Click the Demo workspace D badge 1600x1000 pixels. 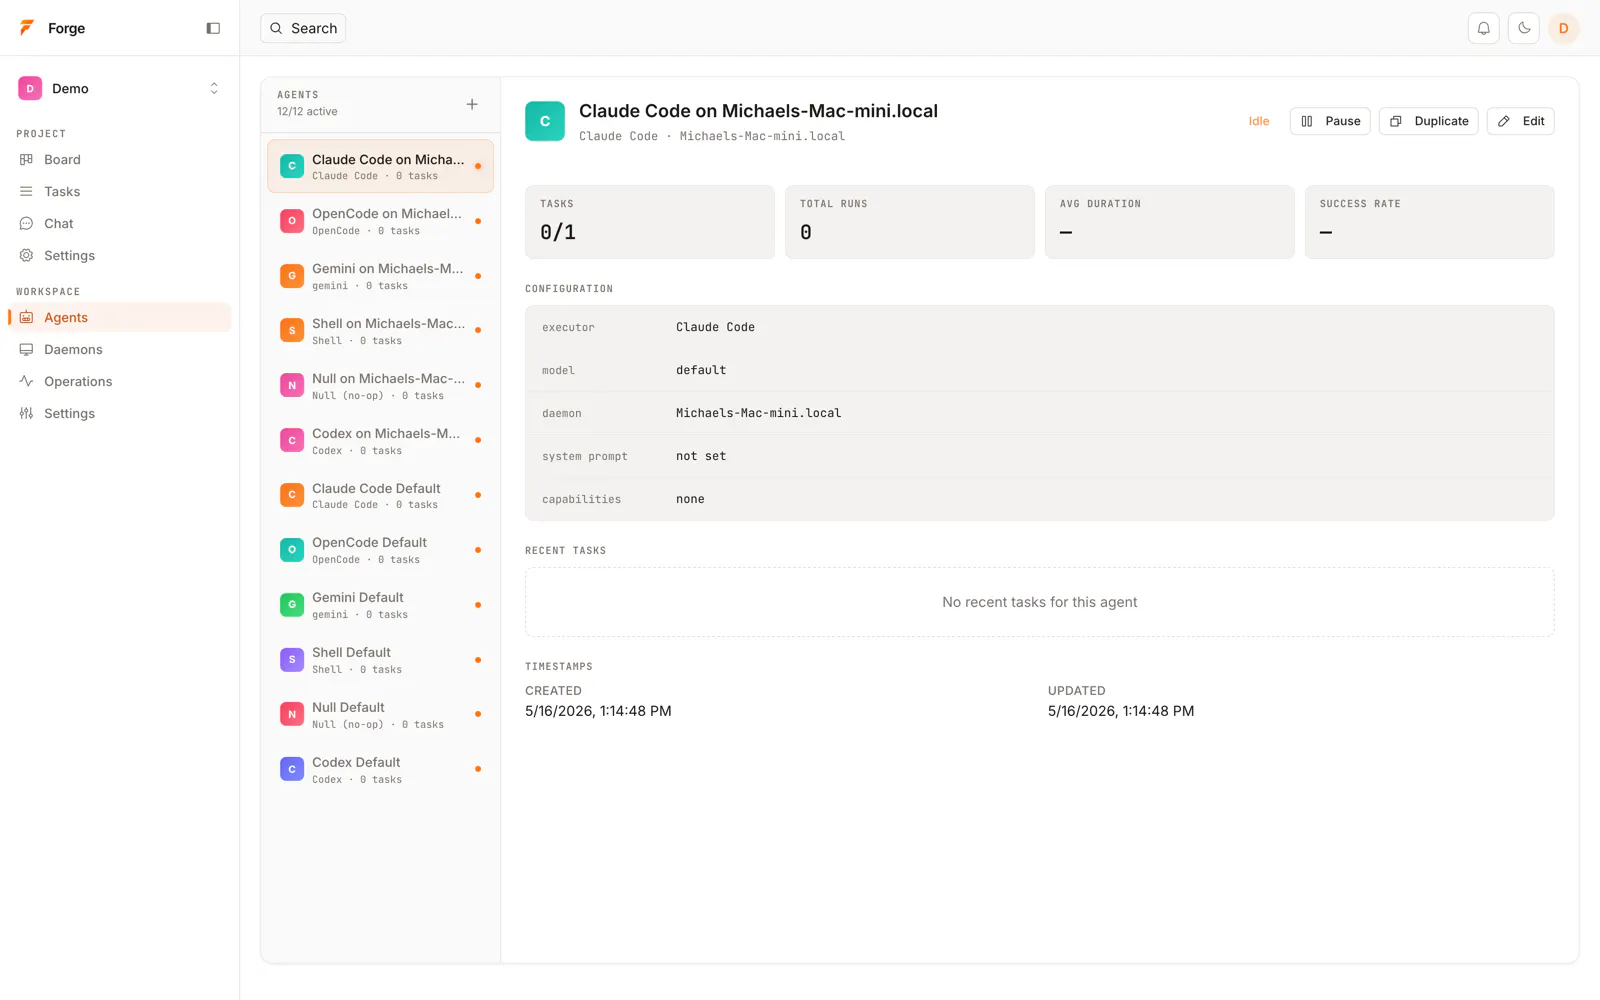pos(30,88)
